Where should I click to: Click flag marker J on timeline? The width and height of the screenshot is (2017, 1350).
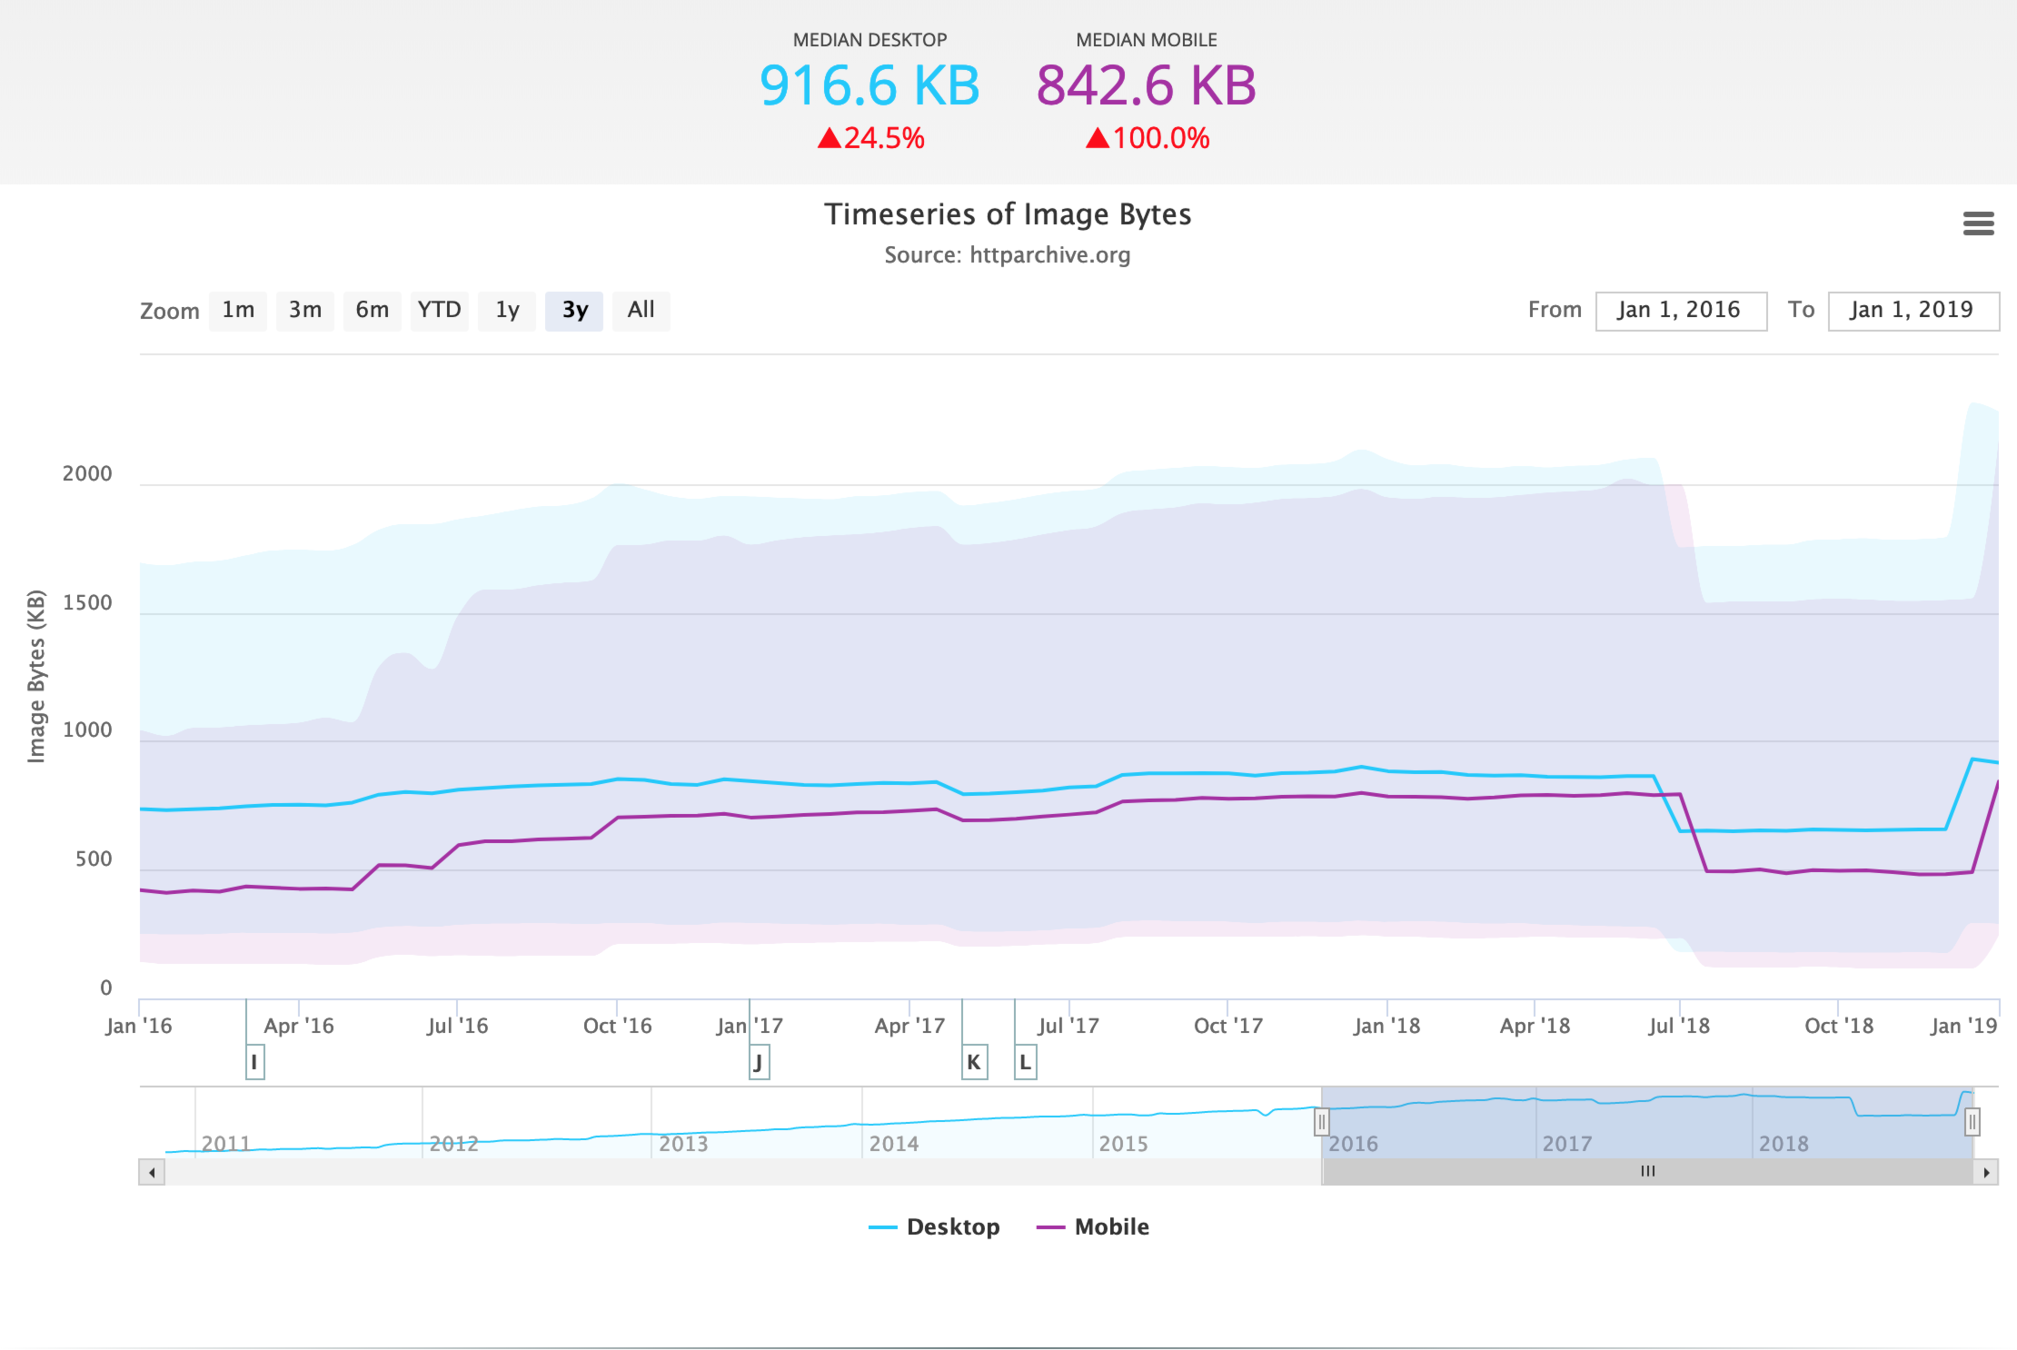(759, 1062)
